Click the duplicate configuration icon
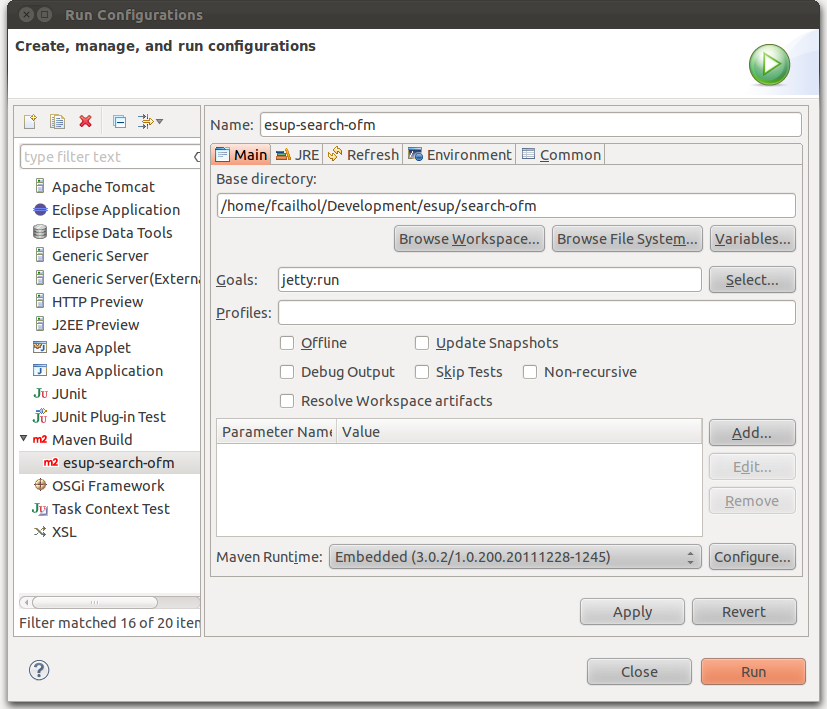The width and height of the screenshot is (827, 709). tap(57, 121)
